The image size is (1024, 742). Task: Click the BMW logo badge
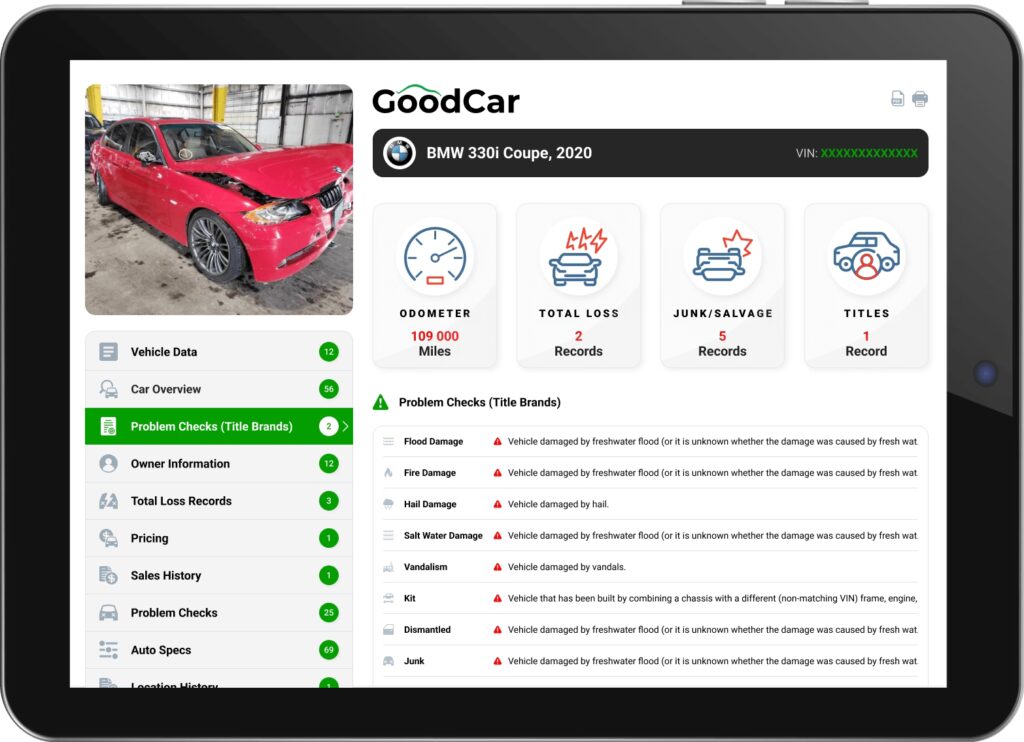click(400, 153)
